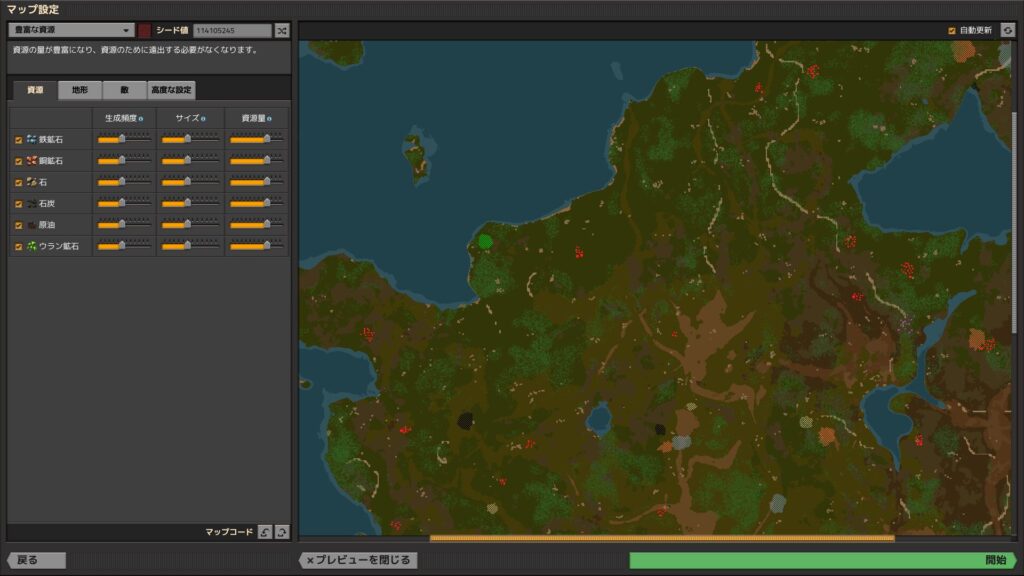Click the 原油 label text
The height and width of the screenshot is (576, 1024).
click(x=47, y=225)
